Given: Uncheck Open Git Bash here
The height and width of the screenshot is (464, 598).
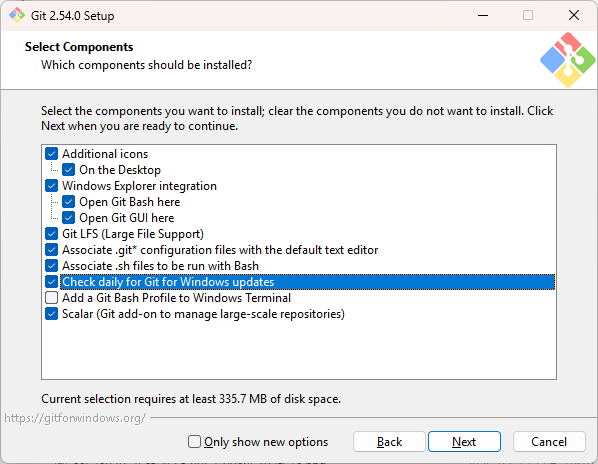Looking at the screenshot, I should 69,202.
